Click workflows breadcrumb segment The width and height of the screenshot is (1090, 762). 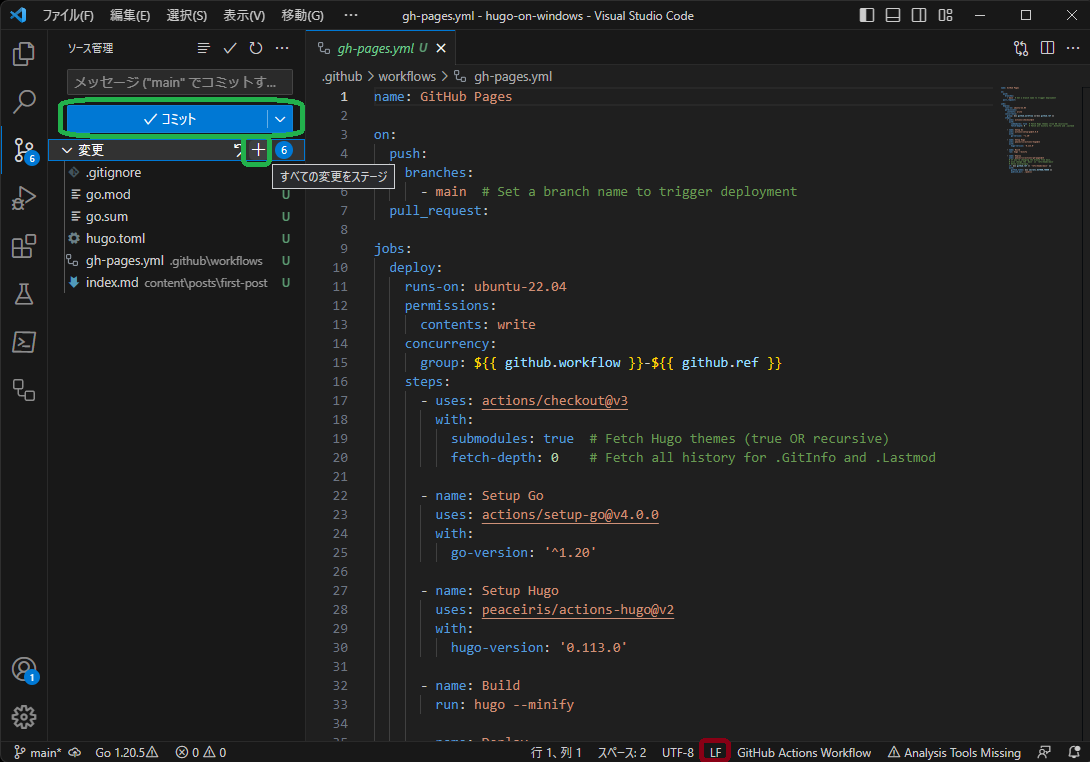coord(407,76)
